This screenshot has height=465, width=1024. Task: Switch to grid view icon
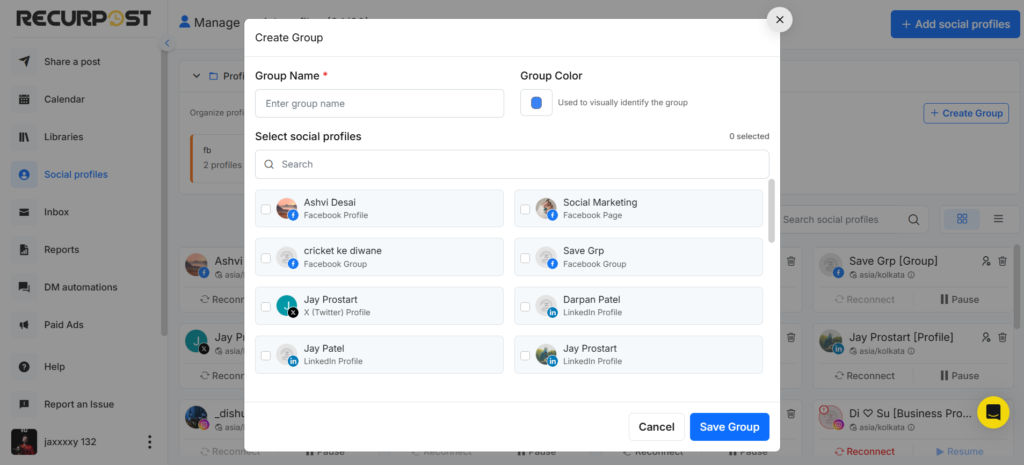(x=962, y=219)
